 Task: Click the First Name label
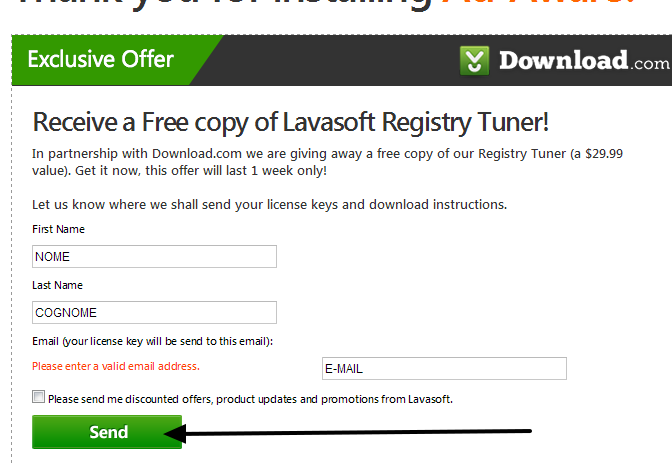[58, 229]
